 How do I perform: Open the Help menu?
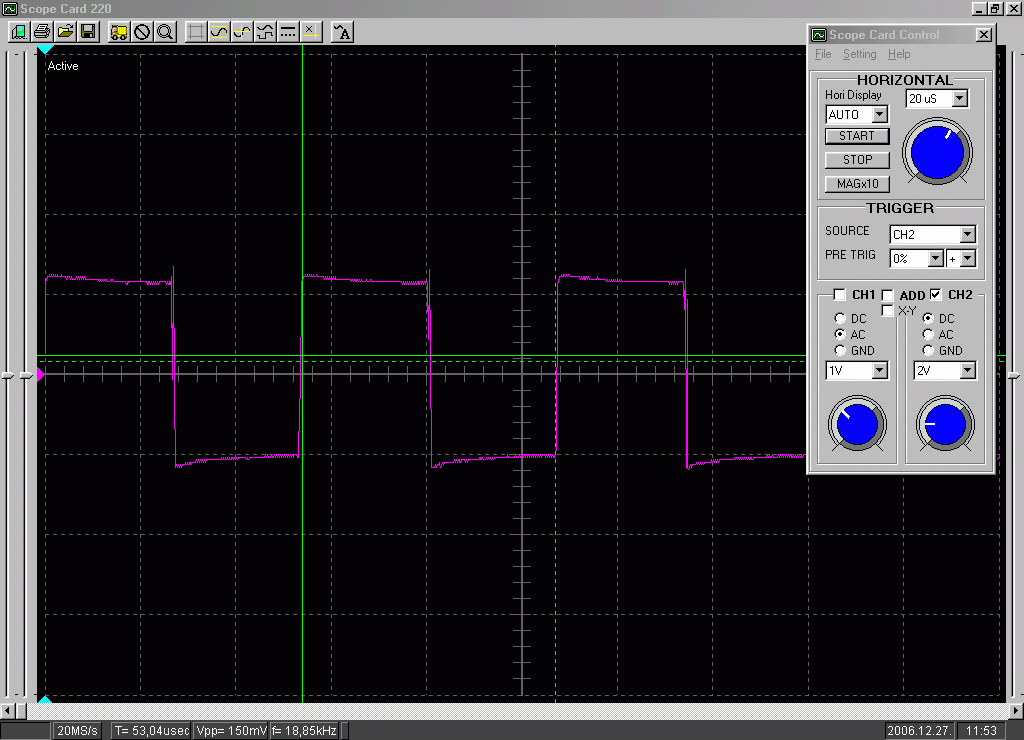(899, 54)
